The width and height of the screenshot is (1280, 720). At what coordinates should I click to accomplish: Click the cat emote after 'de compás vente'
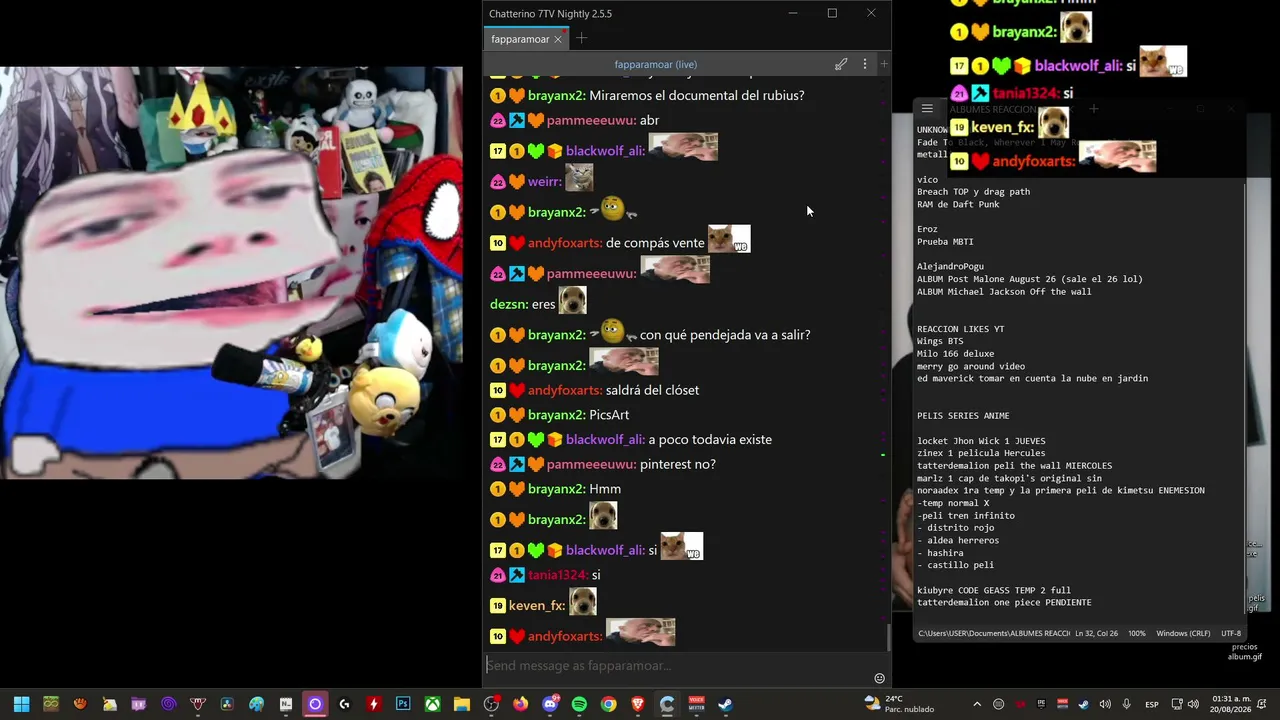pyautogui.click(x=729, y=240)
